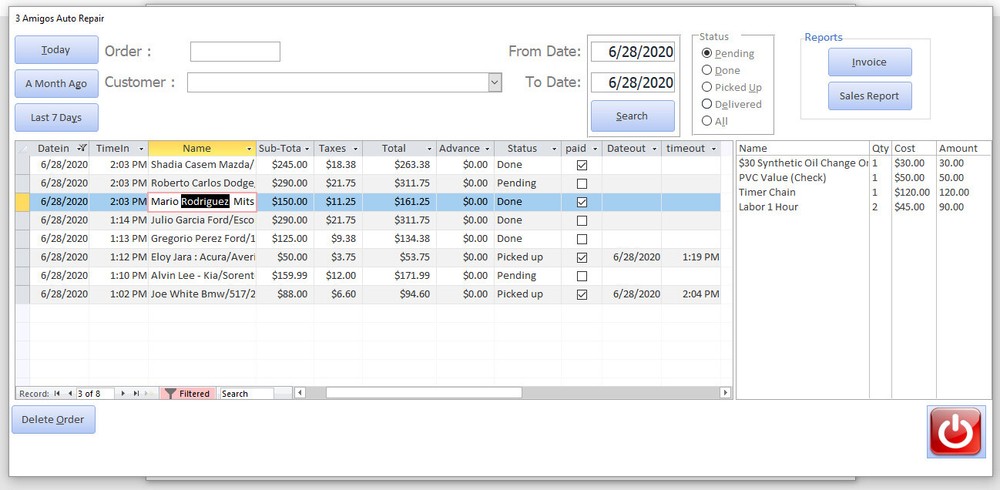Check paid box for Alvin Lee
The width and height of the screenshot is (1000, 490).
582,276
